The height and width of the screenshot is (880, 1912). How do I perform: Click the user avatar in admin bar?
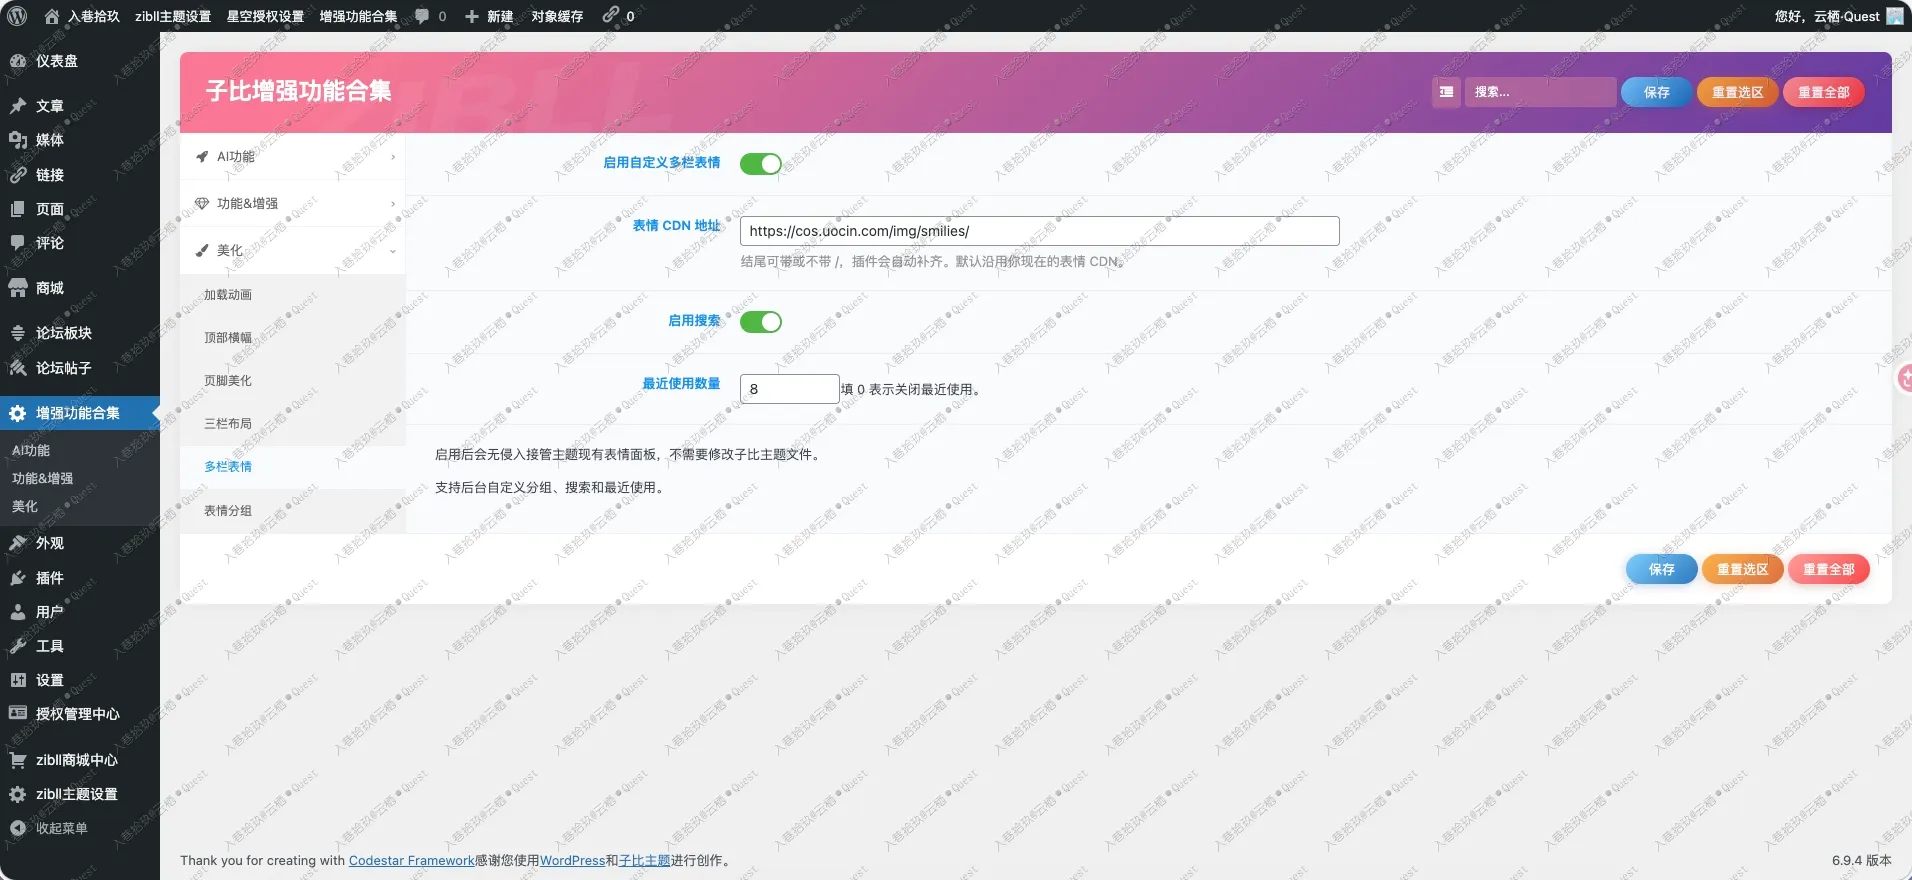(1895, 16)
